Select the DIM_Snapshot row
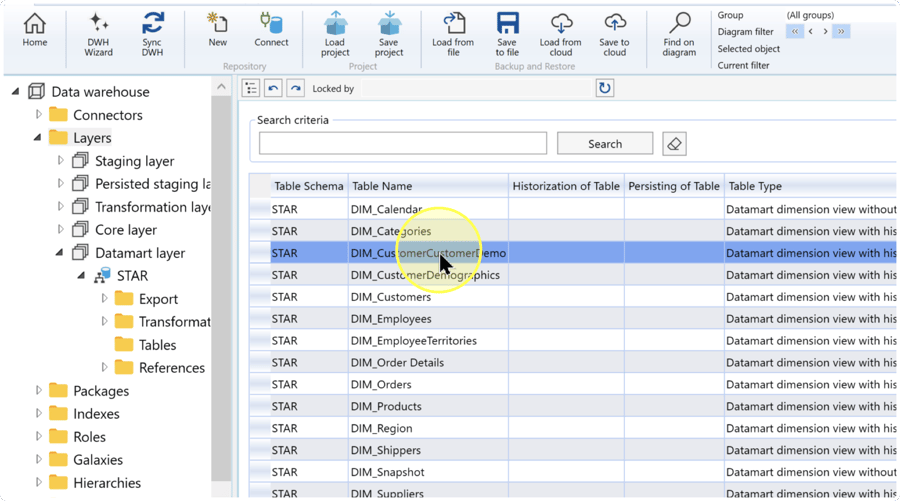Image resolution: width=900 pixels, height=501 pixels. [x=573, y=472]
